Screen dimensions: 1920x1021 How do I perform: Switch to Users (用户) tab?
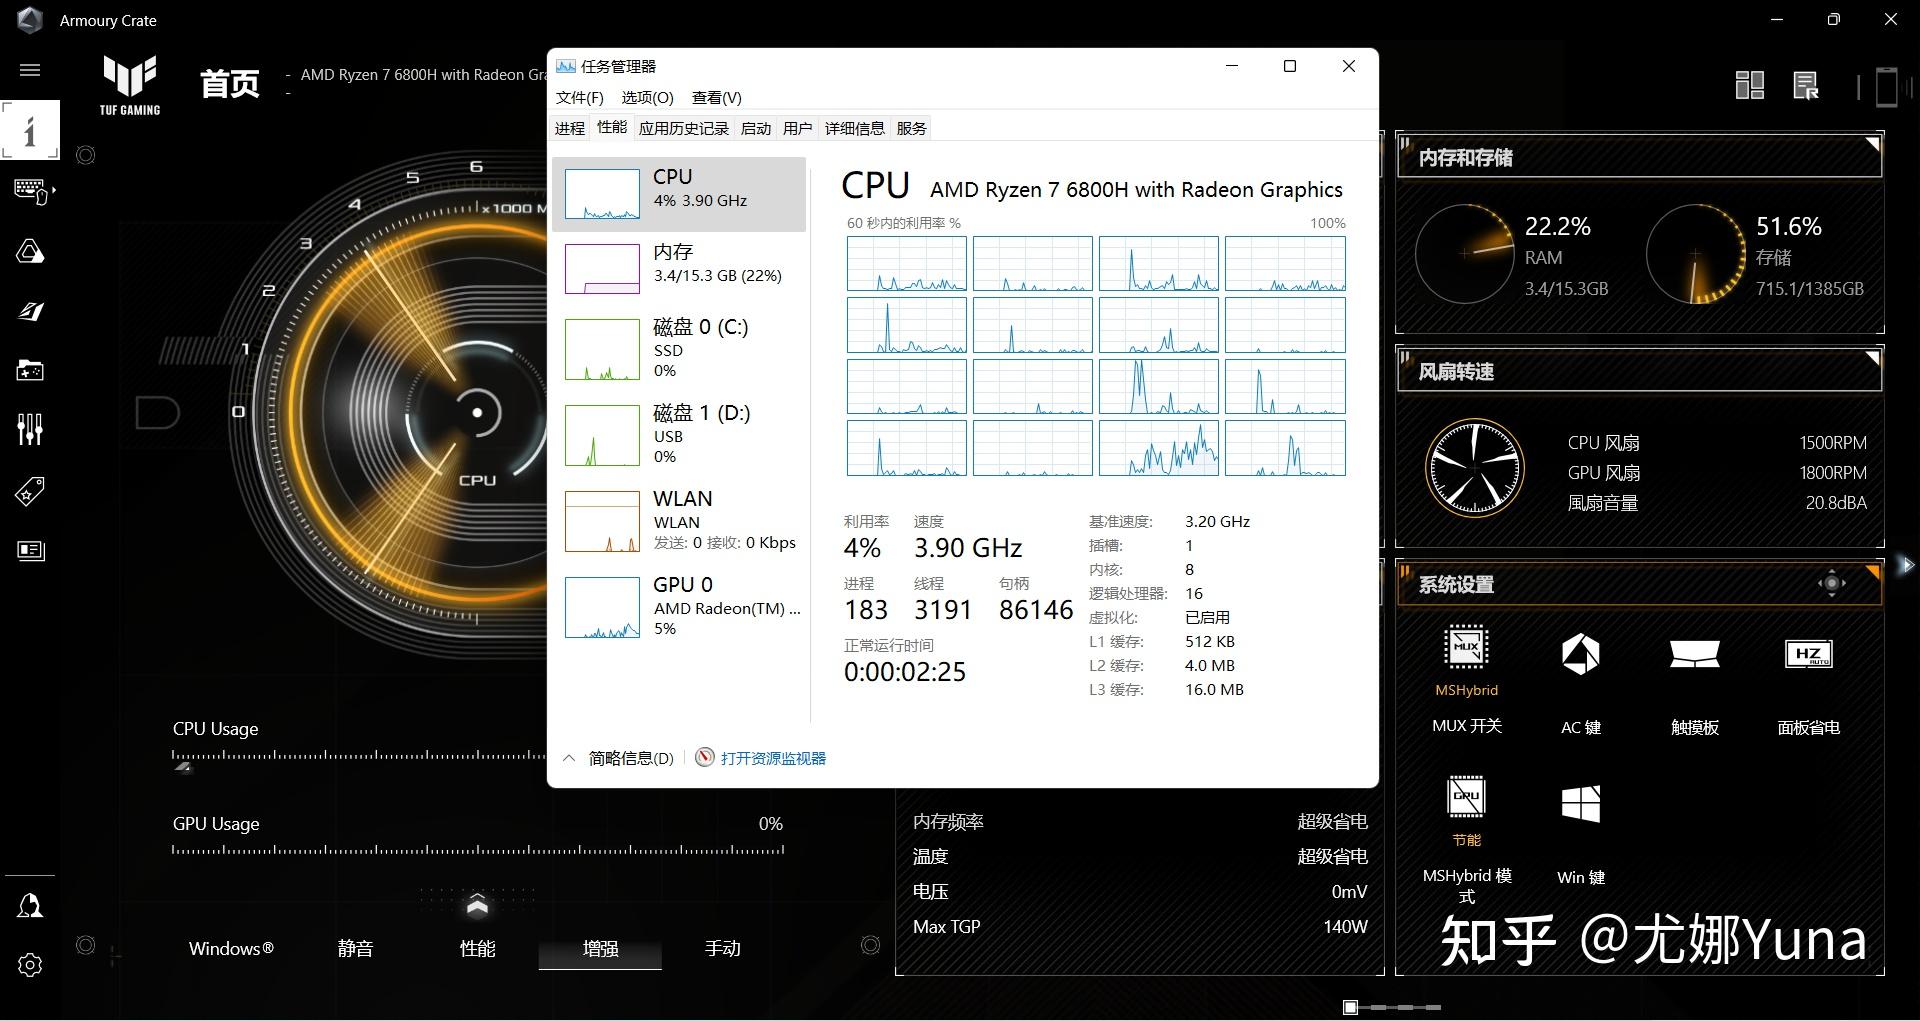click(797, 128)
